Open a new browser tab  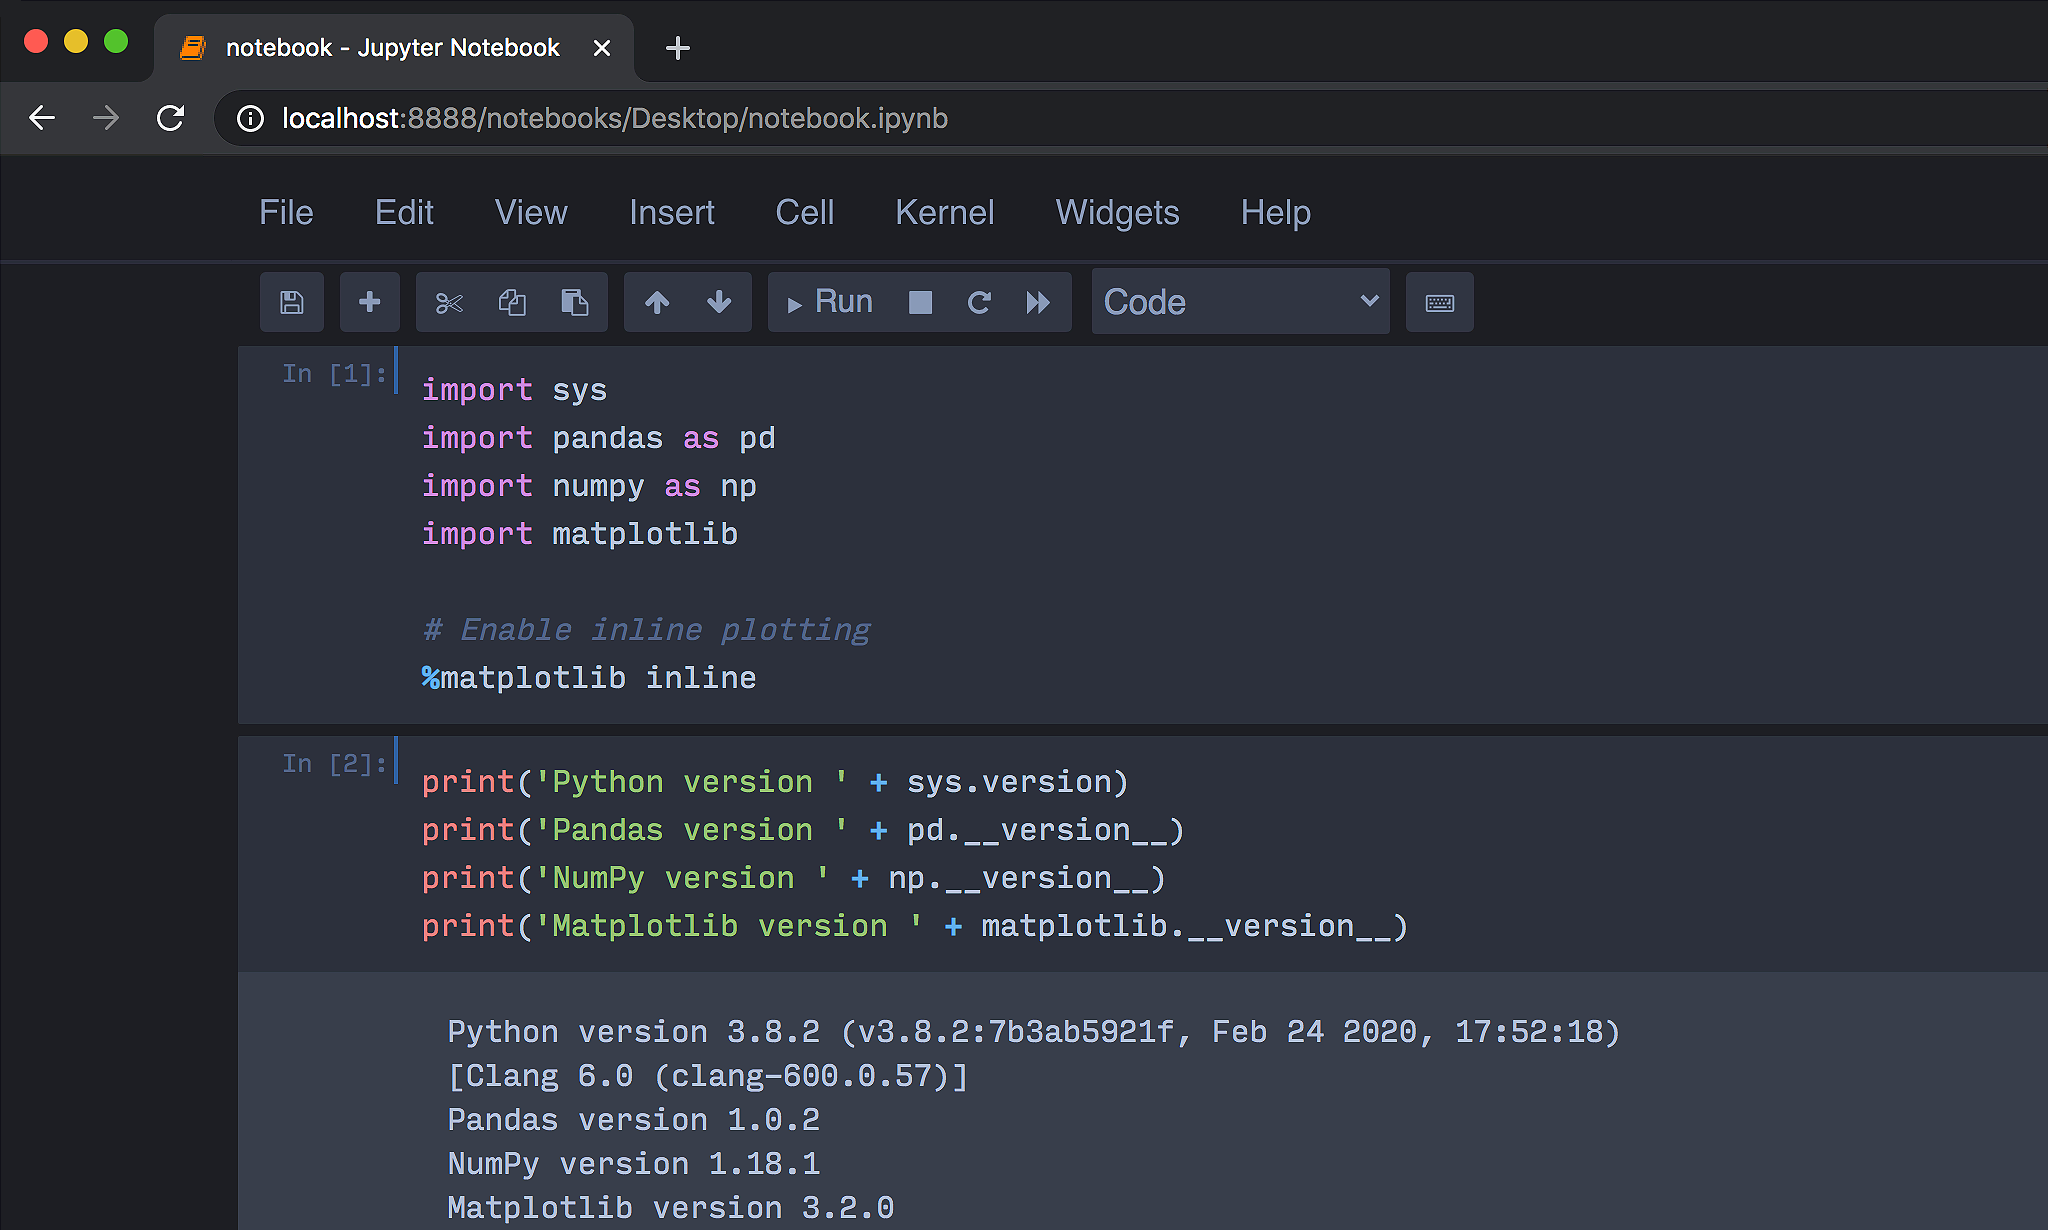click(677, 47)
